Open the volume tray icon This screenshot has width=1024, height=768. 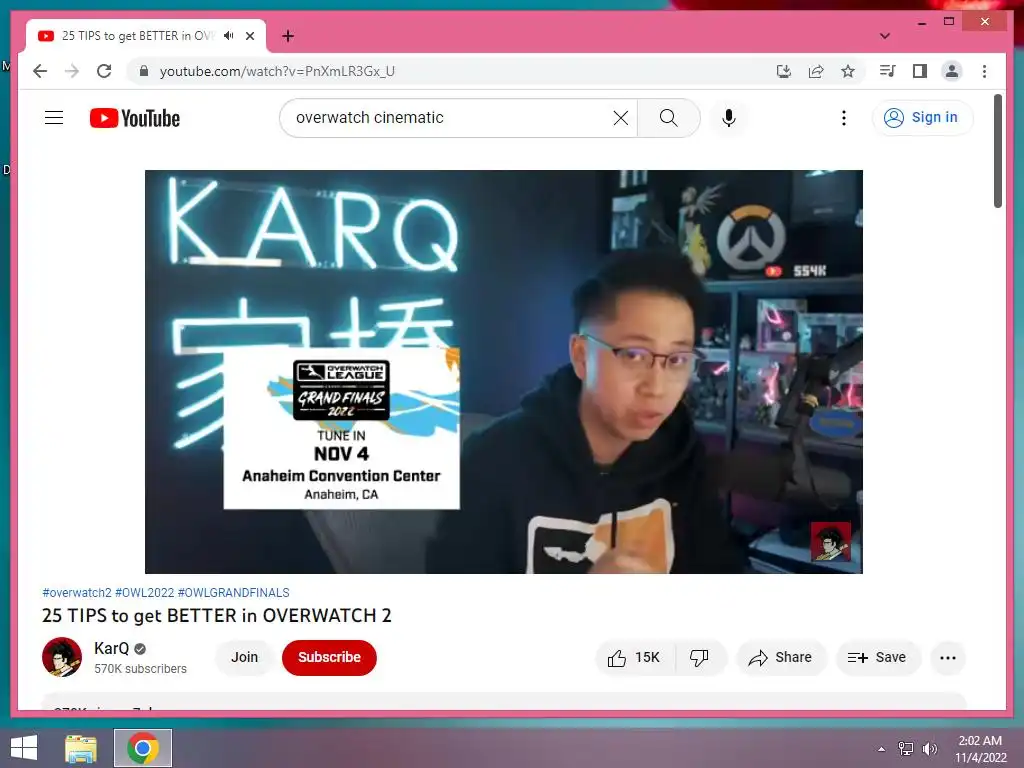pyautogui.click(x=930, y=748)
